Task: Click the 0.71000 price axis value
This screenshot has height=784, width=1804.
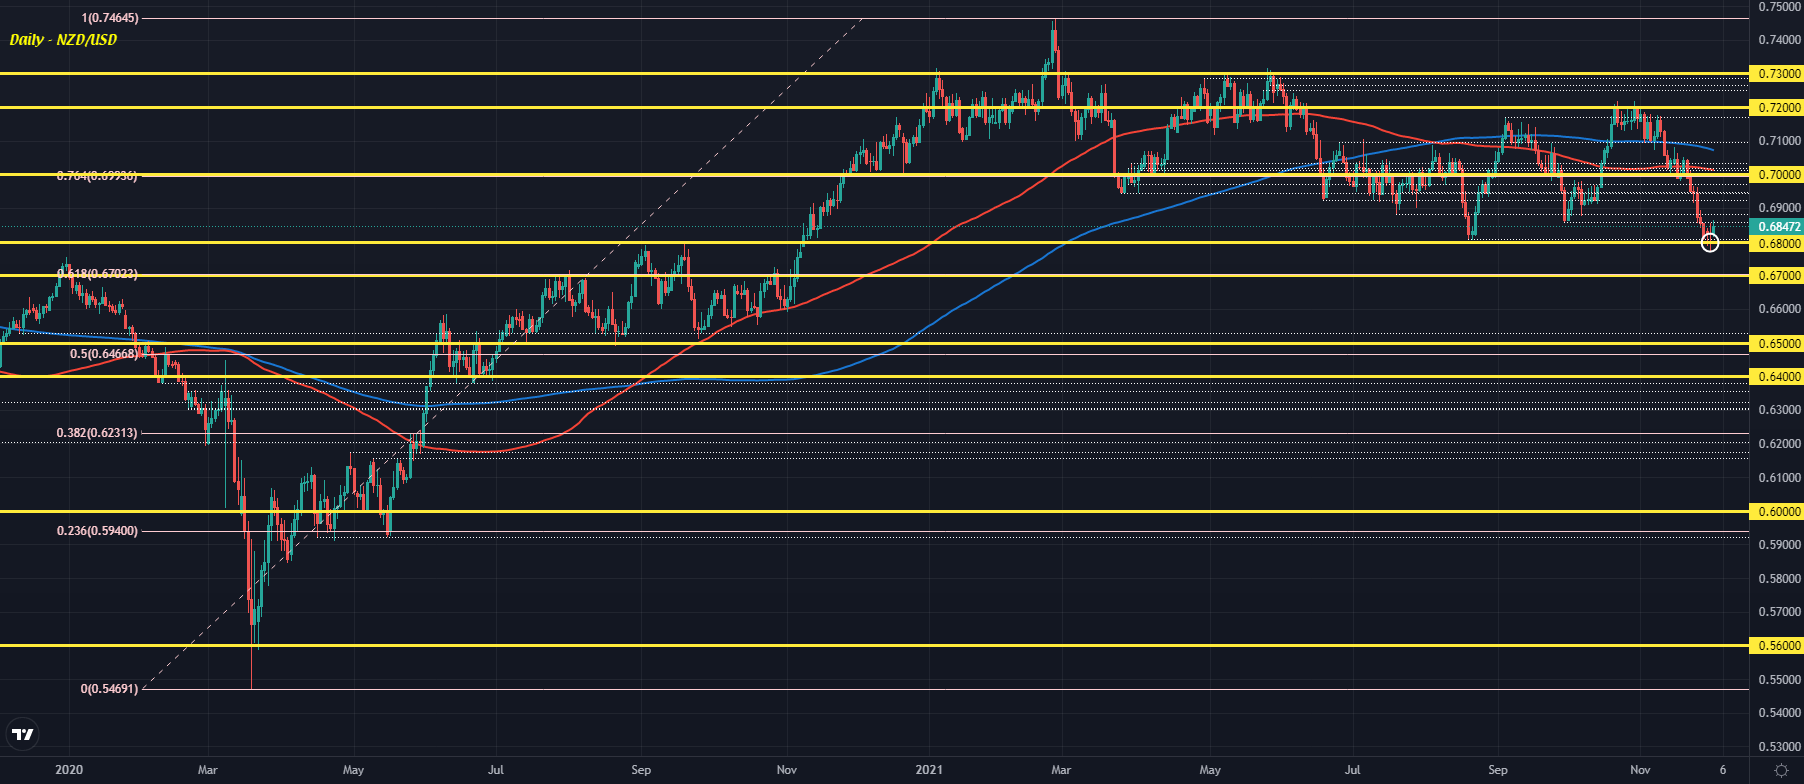Action: pyautogui.click(x=1779, y=141)
